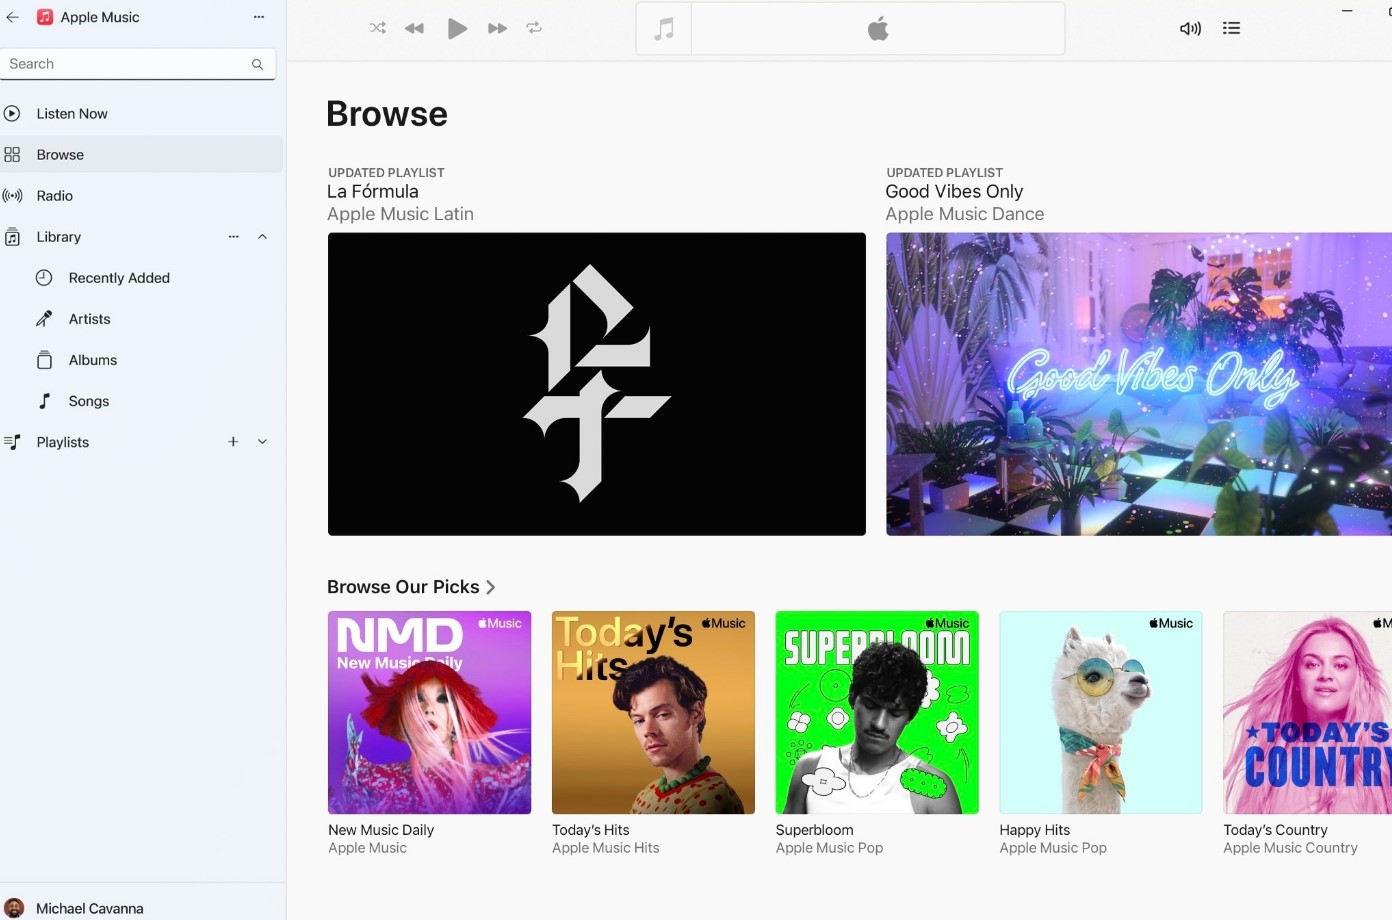
Task: Open the volume control
Action: (x=1190, y=28)
